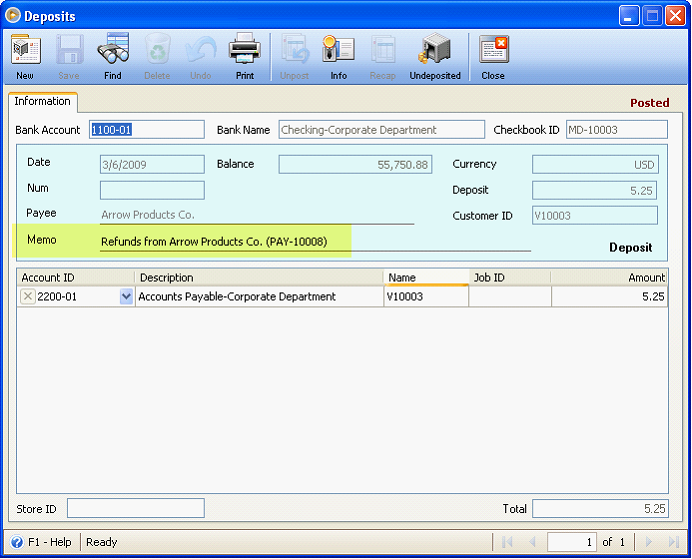Screen dimensions: 692x559
Task: Click the Posted status label
Action: click(x=650, y=103)
